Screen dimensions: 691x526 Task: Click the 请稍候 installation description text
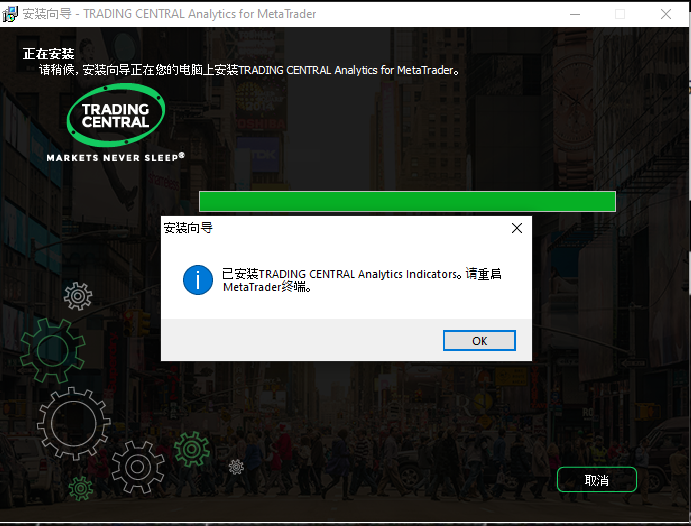pyautogui.click(x=250, y=70)
